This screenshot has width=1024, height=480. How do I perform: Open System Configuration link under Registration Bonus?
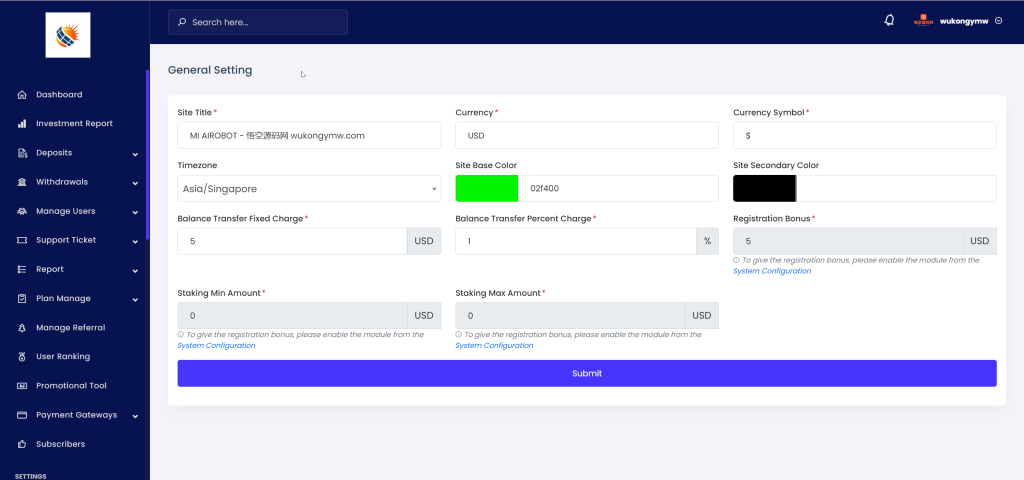coord(772,271)
